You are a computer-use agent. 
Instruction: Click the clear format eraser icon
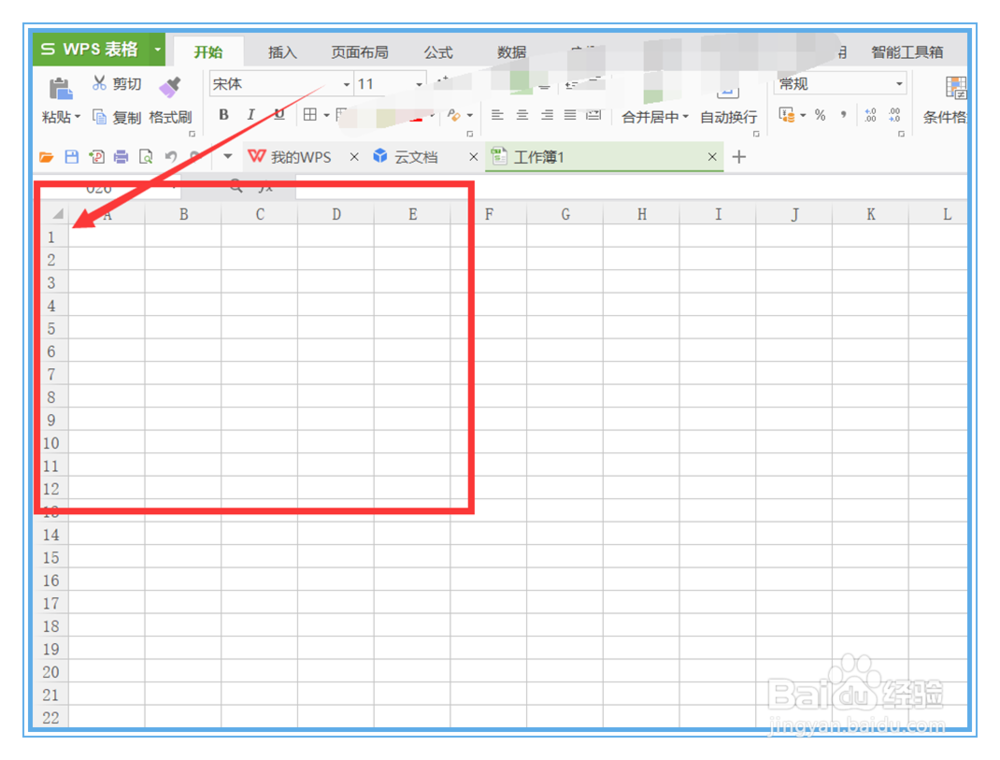453,115
